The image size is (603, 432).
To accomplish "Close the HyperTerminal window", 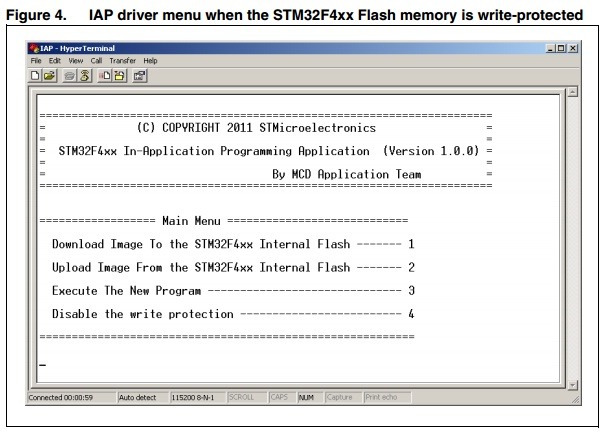I will tap(573, 48).
